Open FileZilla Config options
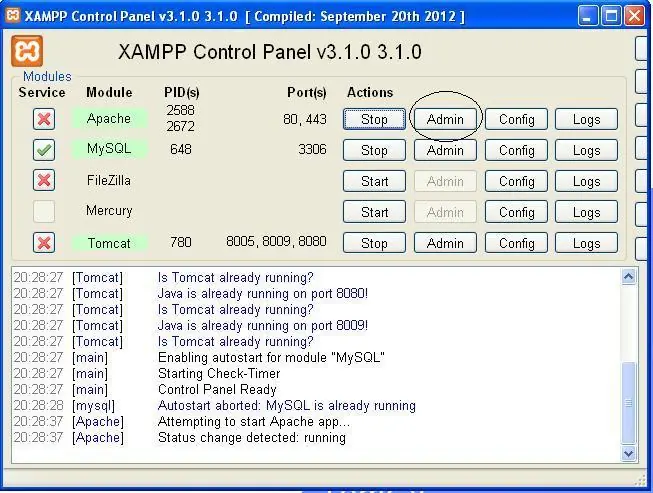Viewport: 653px width, 493px height. pos(516,181)
